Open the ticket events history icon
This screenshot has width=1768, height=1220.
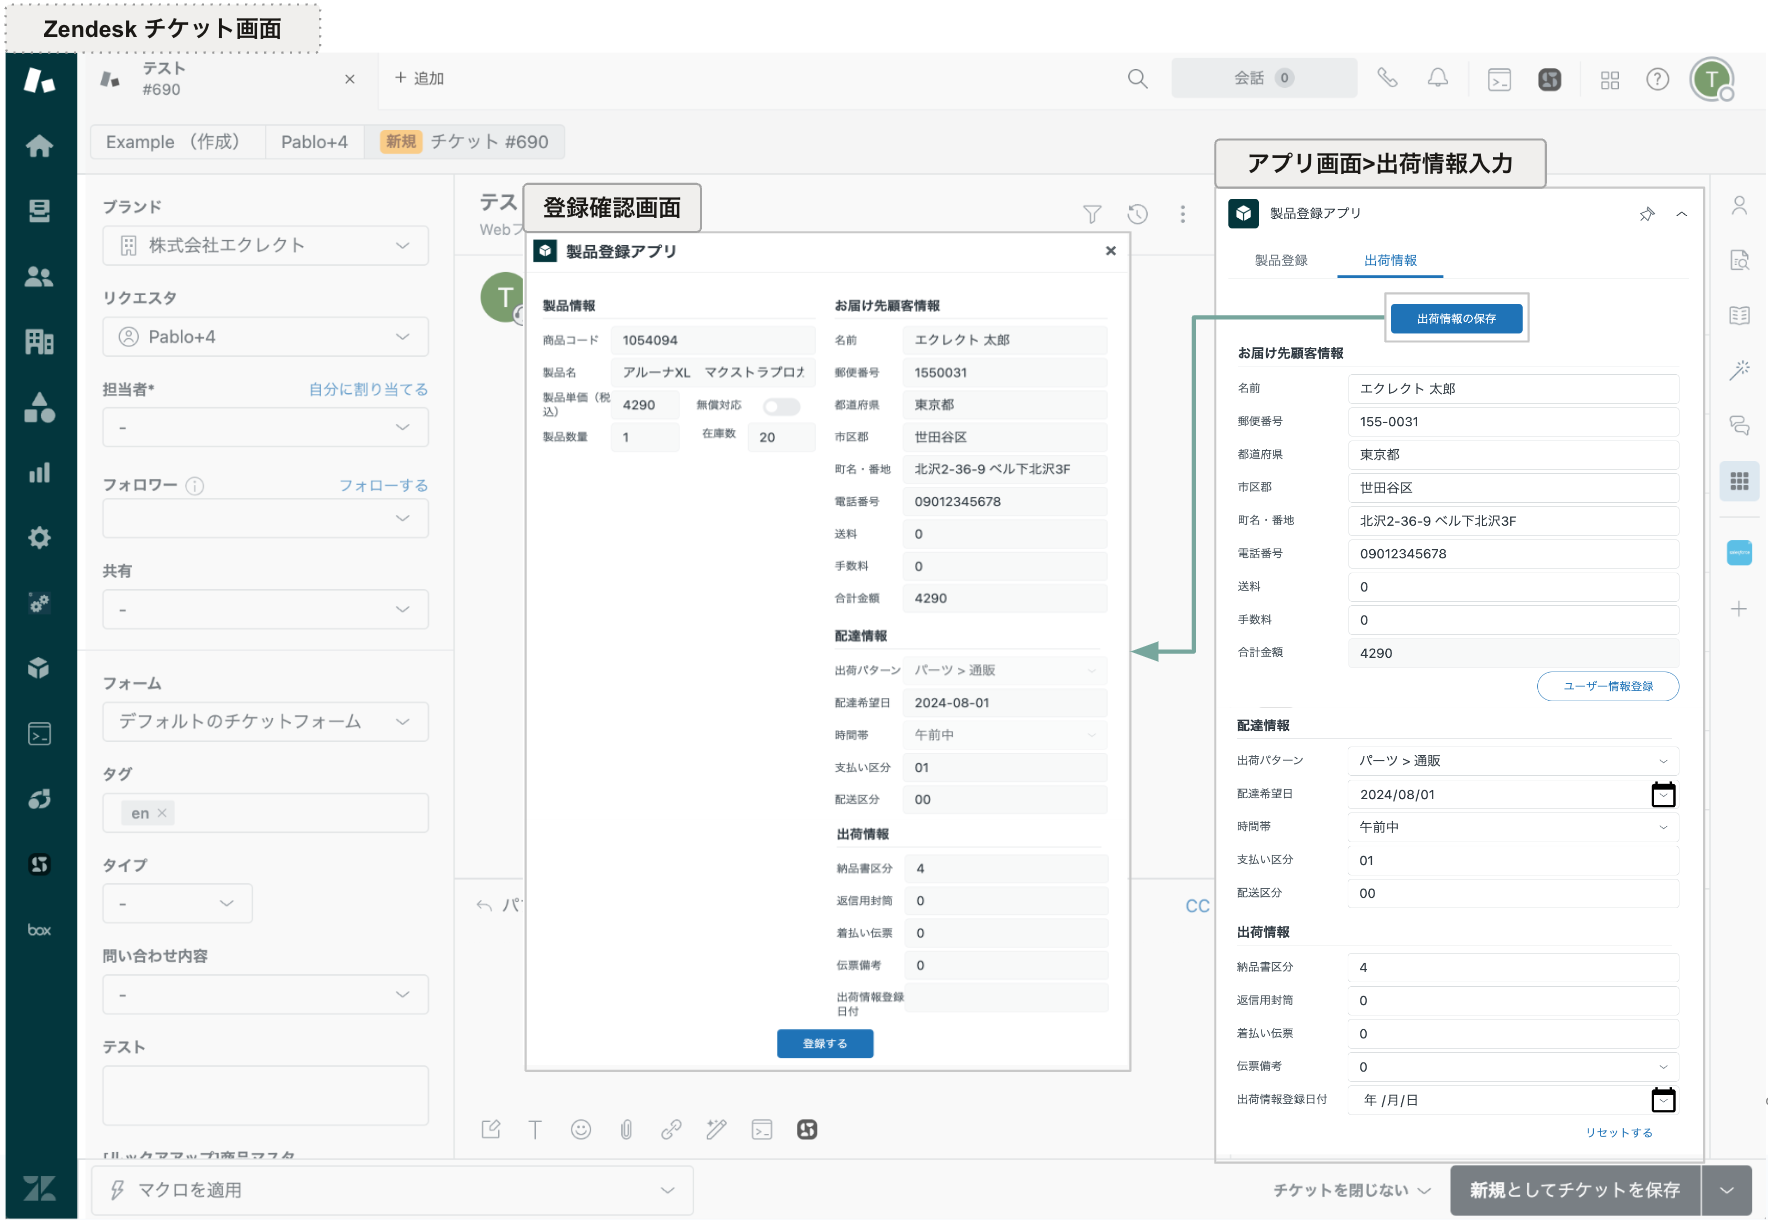(x=1138, y=214)
